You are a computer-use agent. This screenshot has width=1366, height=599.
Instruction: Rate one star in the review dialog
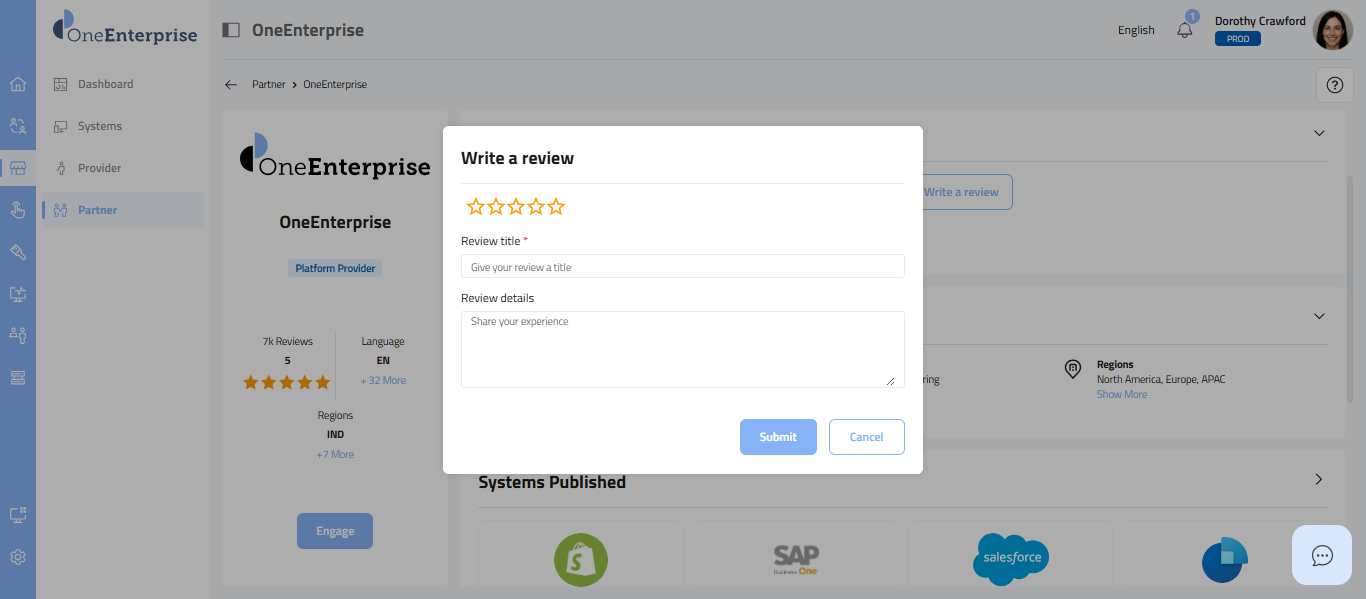click(x=476, y=207)
